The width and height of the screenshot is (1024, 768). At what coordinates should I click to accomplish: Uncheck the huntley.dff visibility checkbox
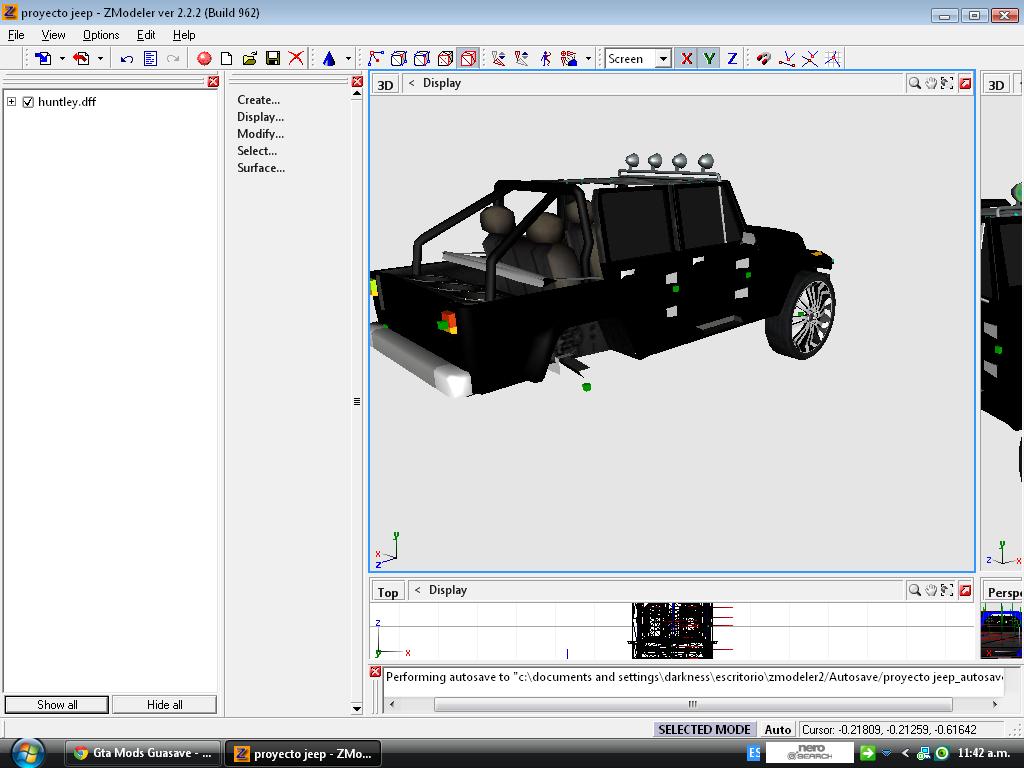pos(28,102)
